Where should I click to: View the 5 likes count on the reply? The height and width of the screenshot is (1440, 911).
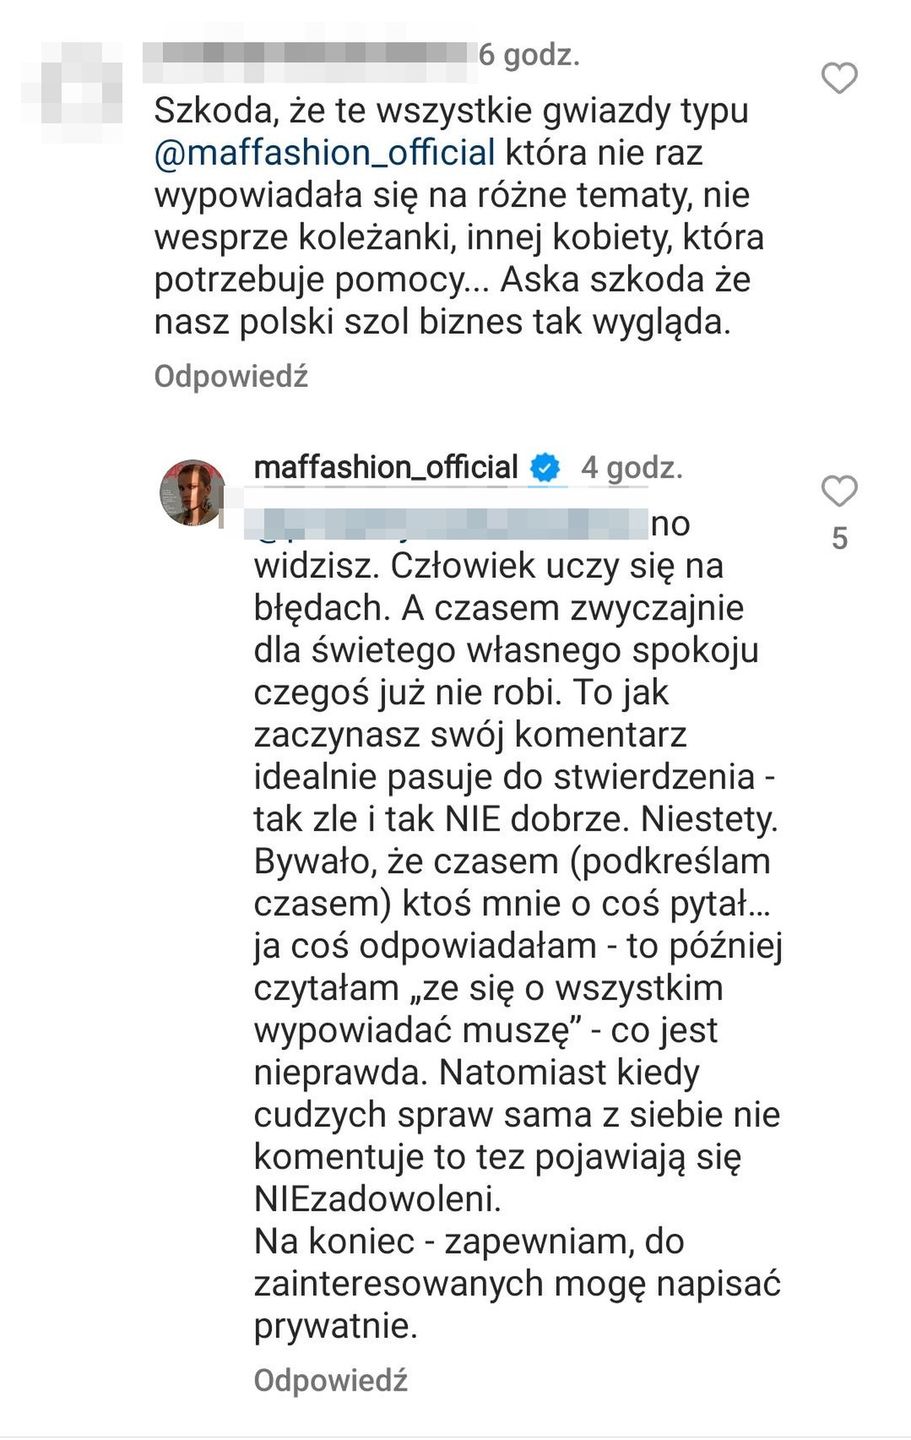[840, 539]
